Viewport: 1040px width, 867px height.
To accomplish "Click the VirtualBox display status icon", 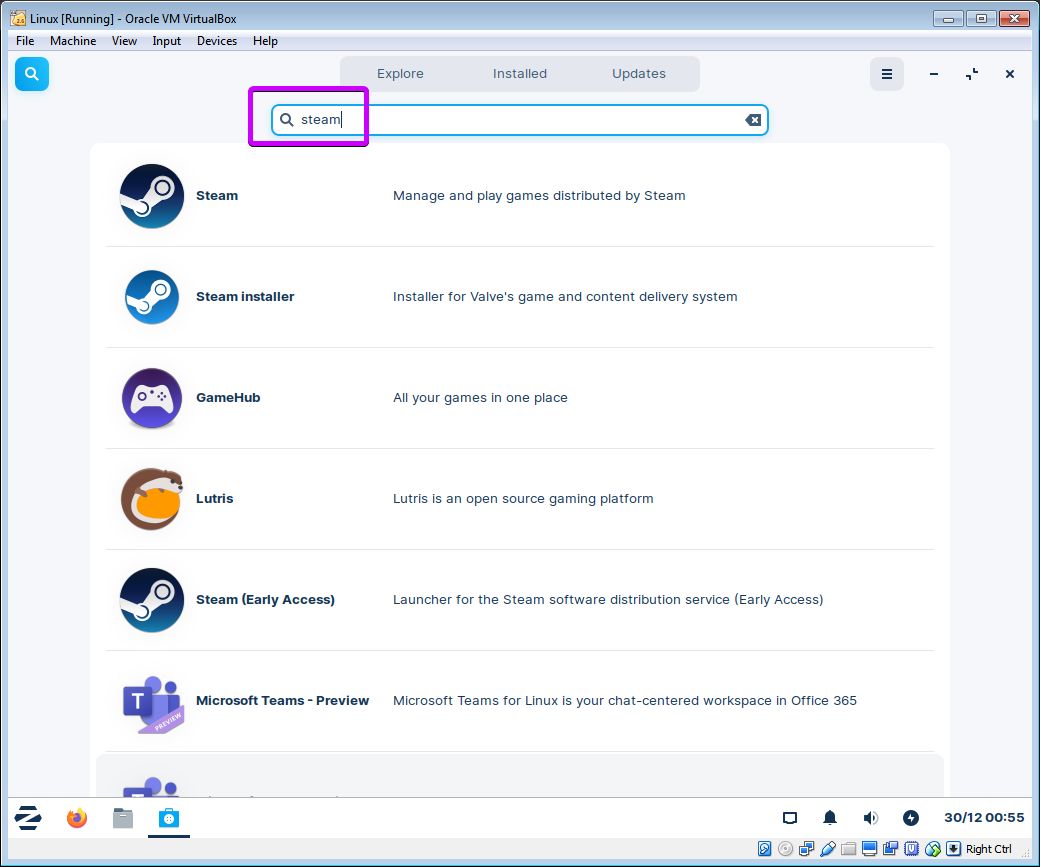I will 870,848.
